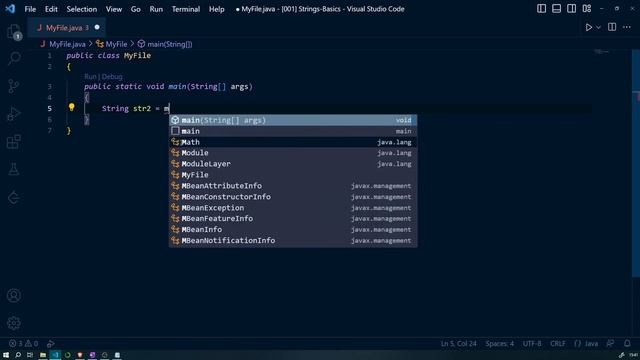Open the Testing flask view
Viewport: 640px width, 360px height.
pyautogui.click(x=13, y=169)
